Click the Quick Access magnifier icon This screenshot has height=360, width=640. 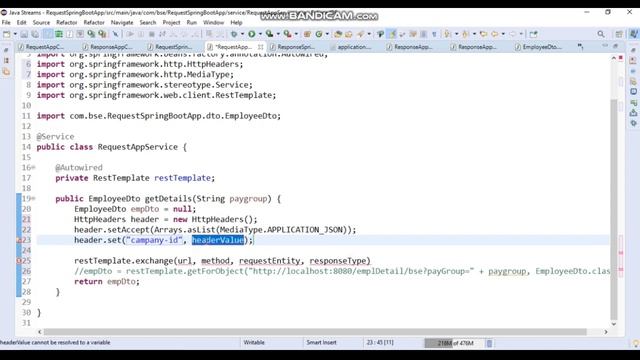coord(601,34)
